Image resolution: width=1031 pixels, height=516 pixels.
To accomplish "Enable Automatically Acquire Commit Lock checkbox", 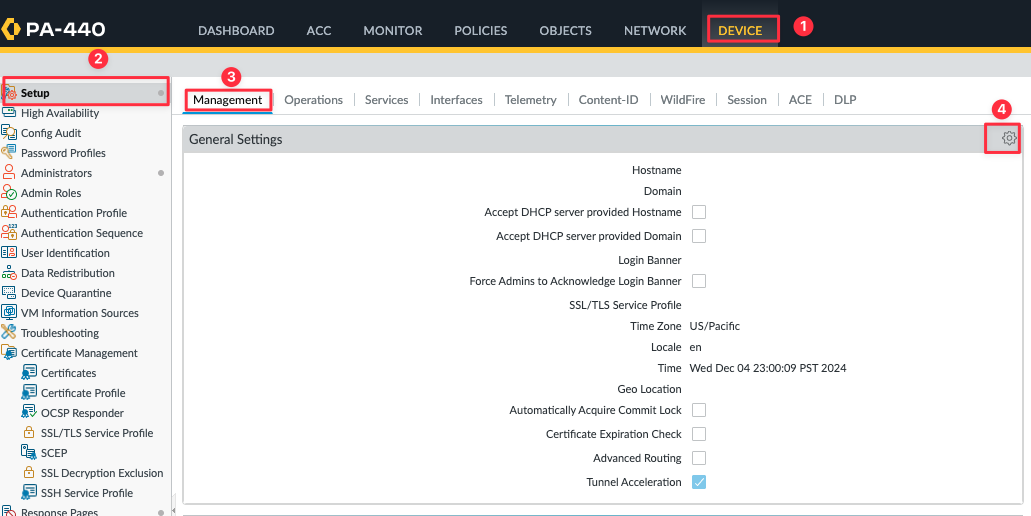I will (x=699, y=410).
